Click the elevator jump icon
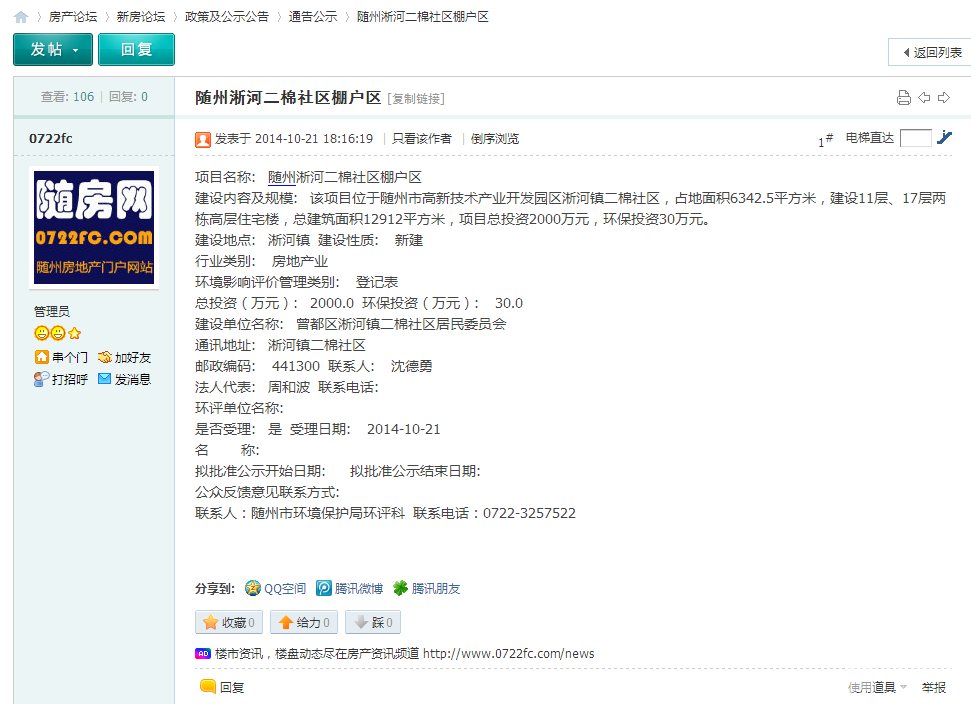This screenshot has height=704, width=971. pos(944,137)
